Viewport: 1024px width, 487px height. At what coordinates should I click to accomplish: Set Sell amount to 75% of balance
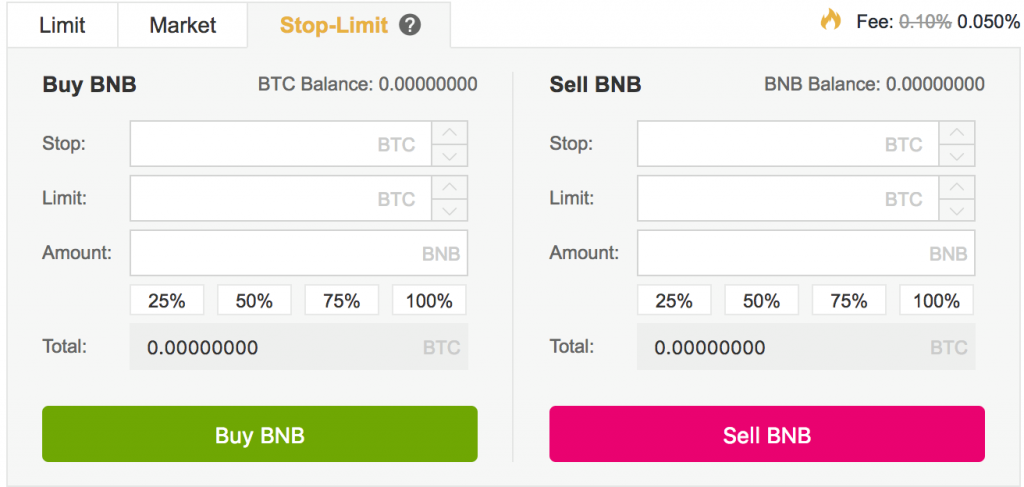click(848, 300)
